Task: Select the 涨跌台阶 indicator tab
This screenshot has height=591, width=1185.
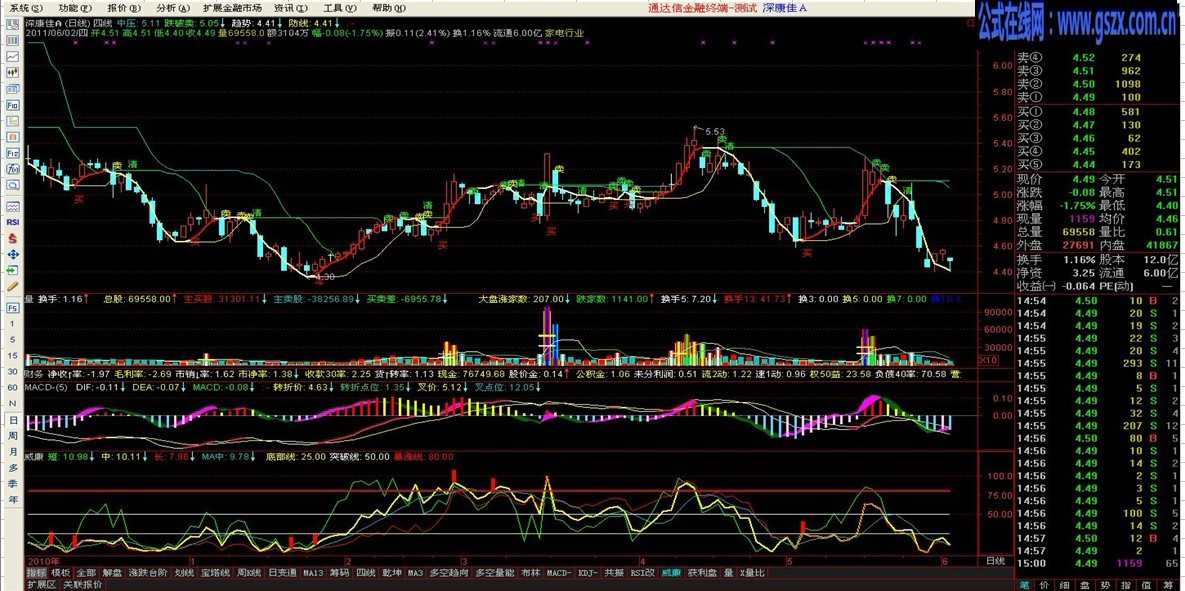Action: [148, 572]
